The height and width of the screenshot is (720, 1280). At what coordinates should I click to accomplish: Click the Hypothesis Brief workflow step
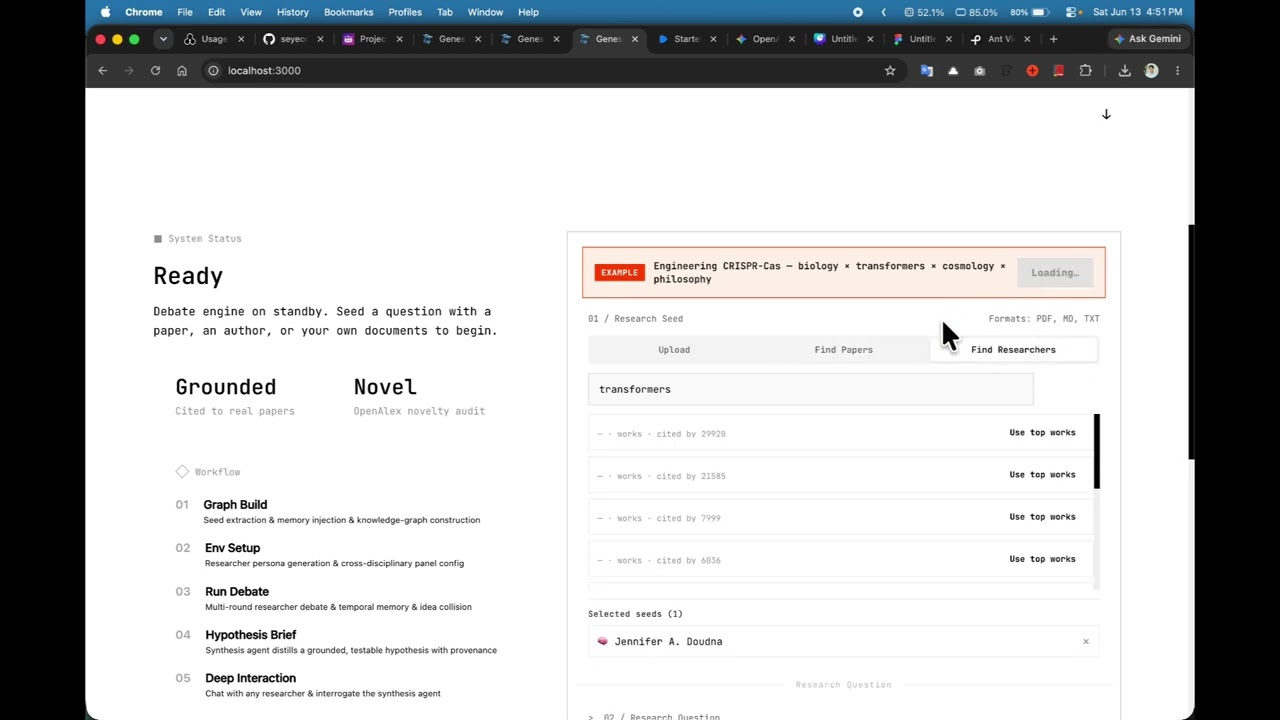coord(336,642)
